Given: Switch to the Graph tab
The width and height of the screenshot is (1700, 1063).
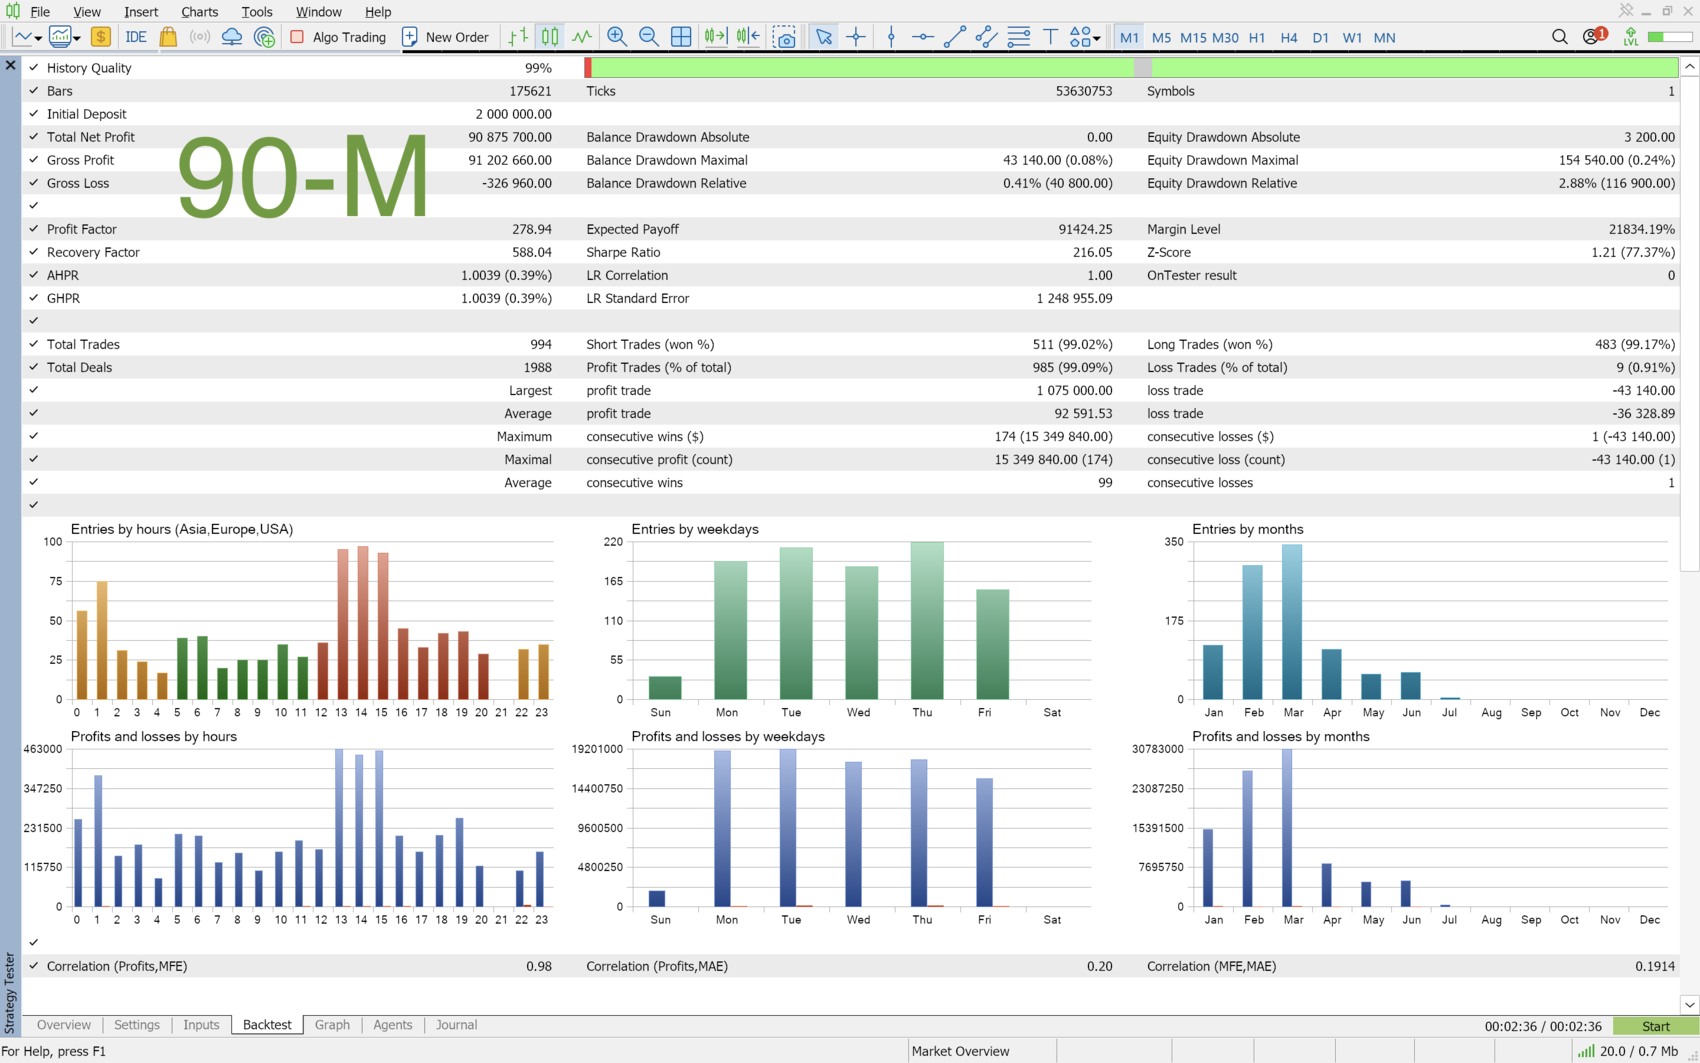Looking at the screenshot, I should [332, 1025].
